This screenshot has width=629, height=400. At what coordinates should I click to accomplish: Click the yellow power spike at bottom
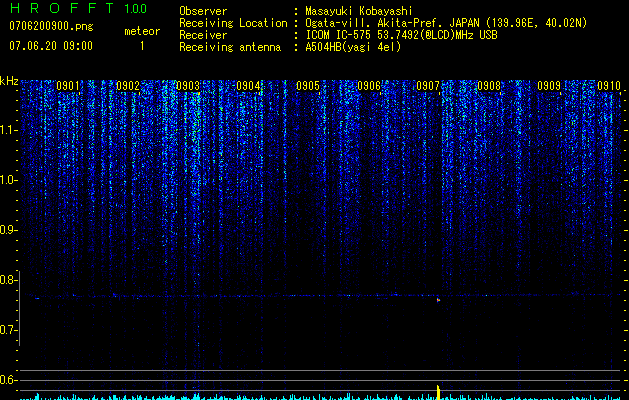point(438,392)
